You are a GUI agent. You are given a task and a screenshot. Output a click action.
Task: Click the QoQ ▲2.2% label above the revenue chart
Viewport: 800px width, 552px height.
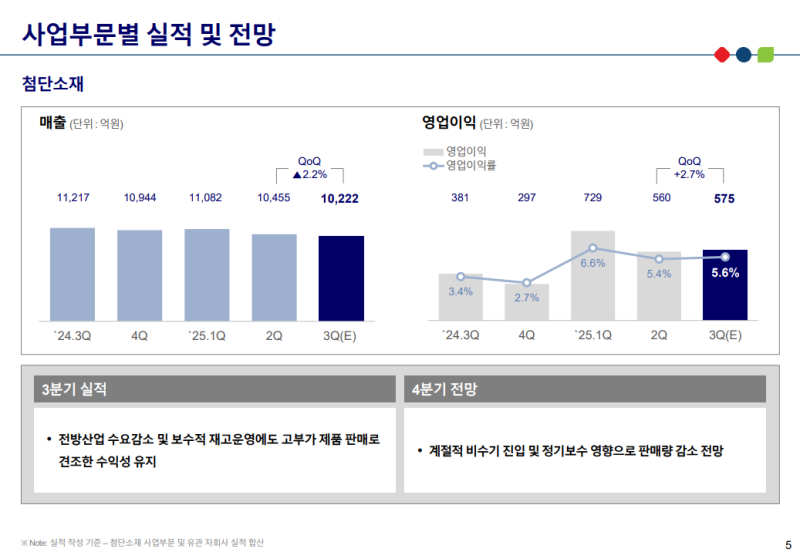(x=309, y=167)
